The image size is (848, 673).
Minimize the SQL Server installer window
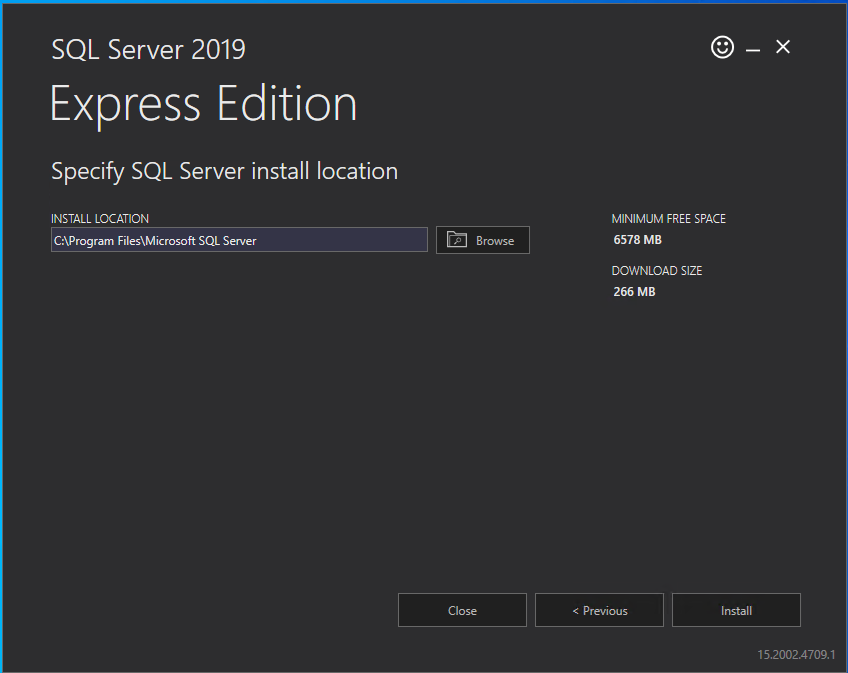pyautogui.click(x=753, y=49)
